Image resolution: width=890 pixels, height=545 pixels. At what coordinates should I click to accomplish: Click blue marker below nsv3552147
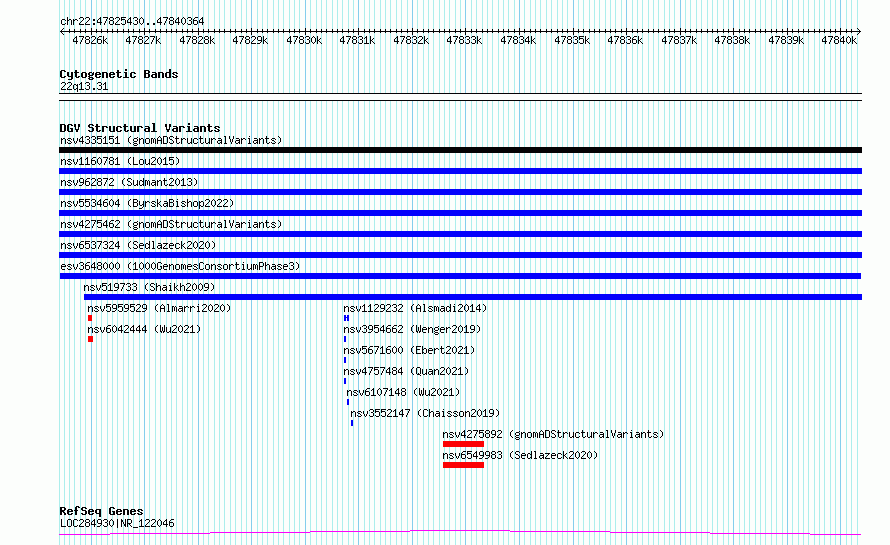point(352,423)
